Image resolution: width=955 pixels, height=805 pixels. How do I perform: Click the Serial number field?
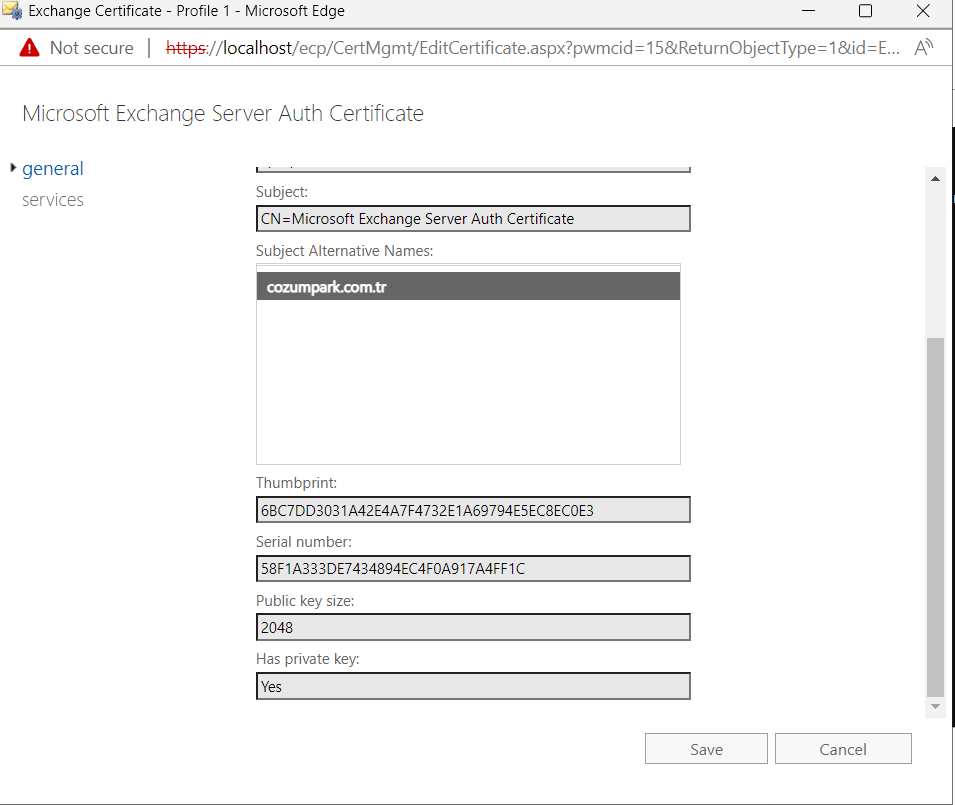coord(473,568)
